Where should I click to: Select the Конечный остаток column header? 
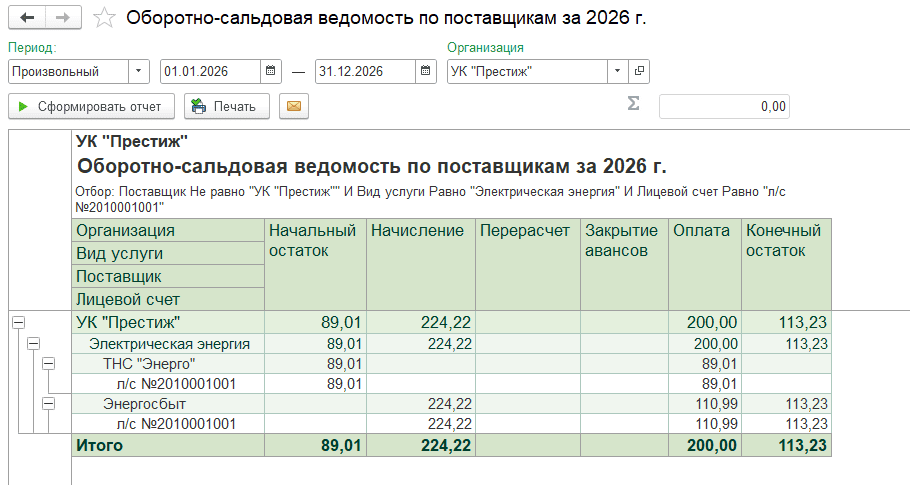point(786,241)
